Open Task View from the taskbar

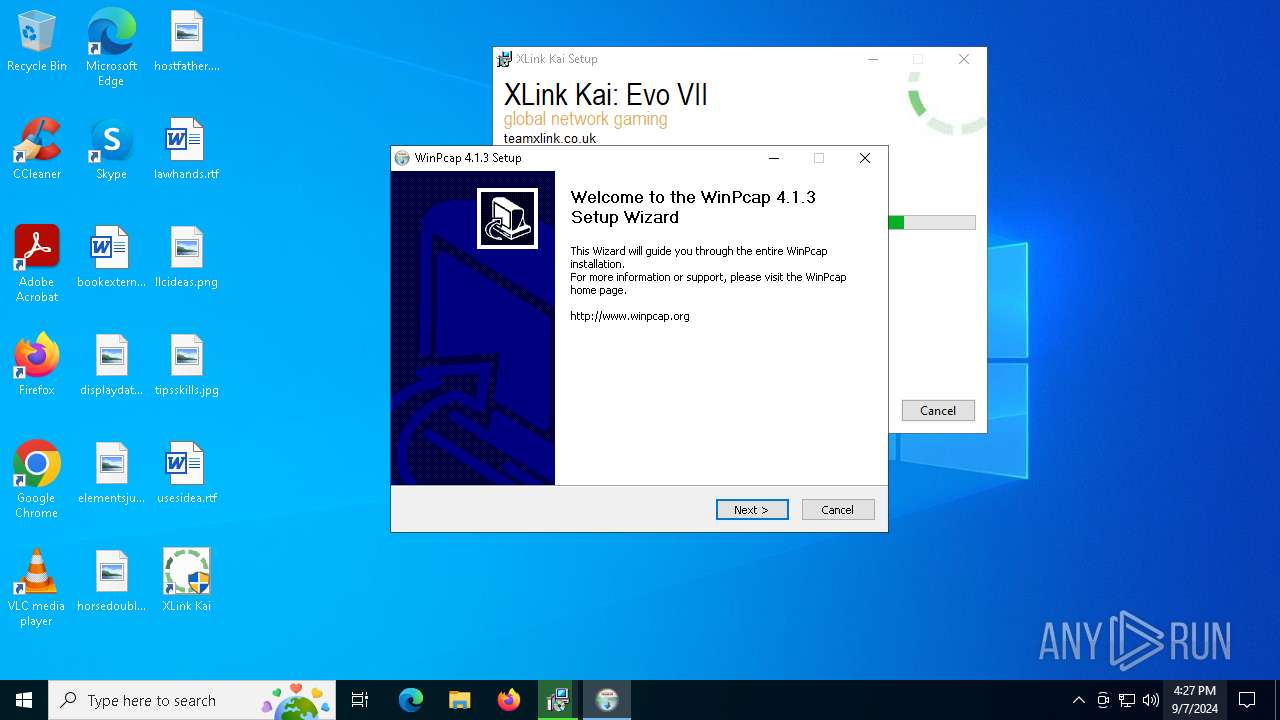pyautogui.click(x=360, y=700)
